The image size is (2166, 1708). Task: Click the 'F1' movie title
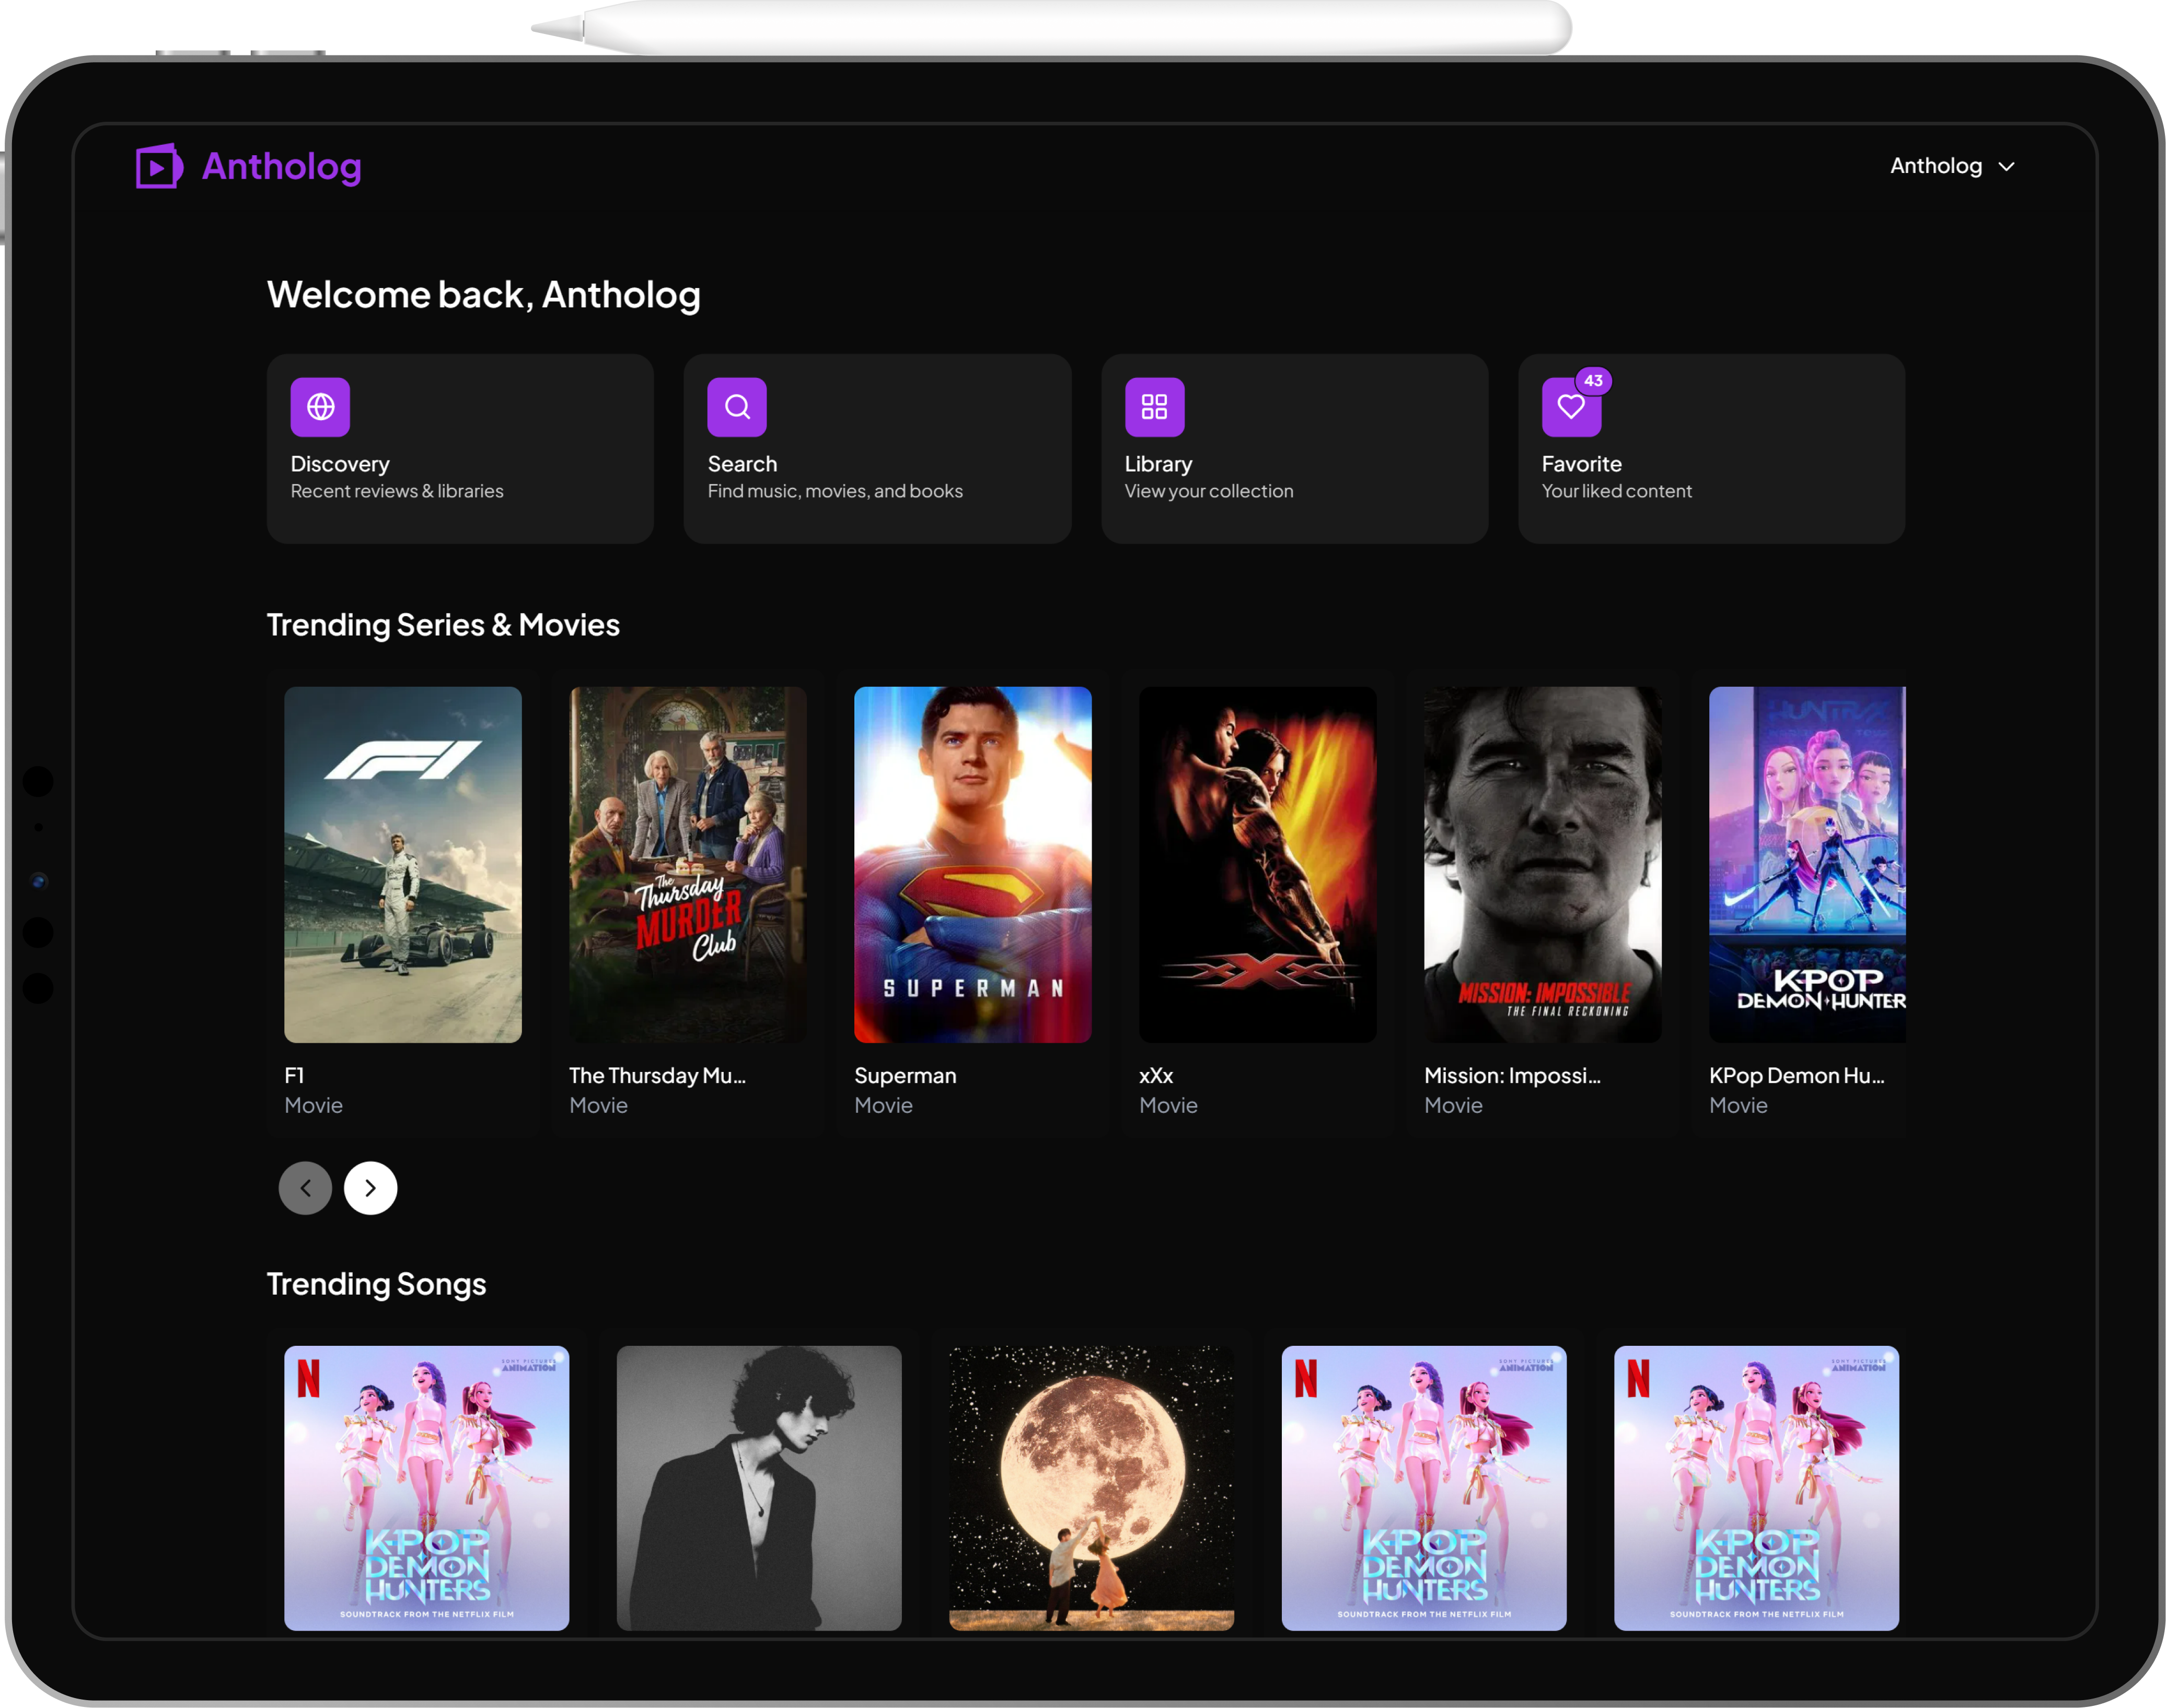[294, 1076]
